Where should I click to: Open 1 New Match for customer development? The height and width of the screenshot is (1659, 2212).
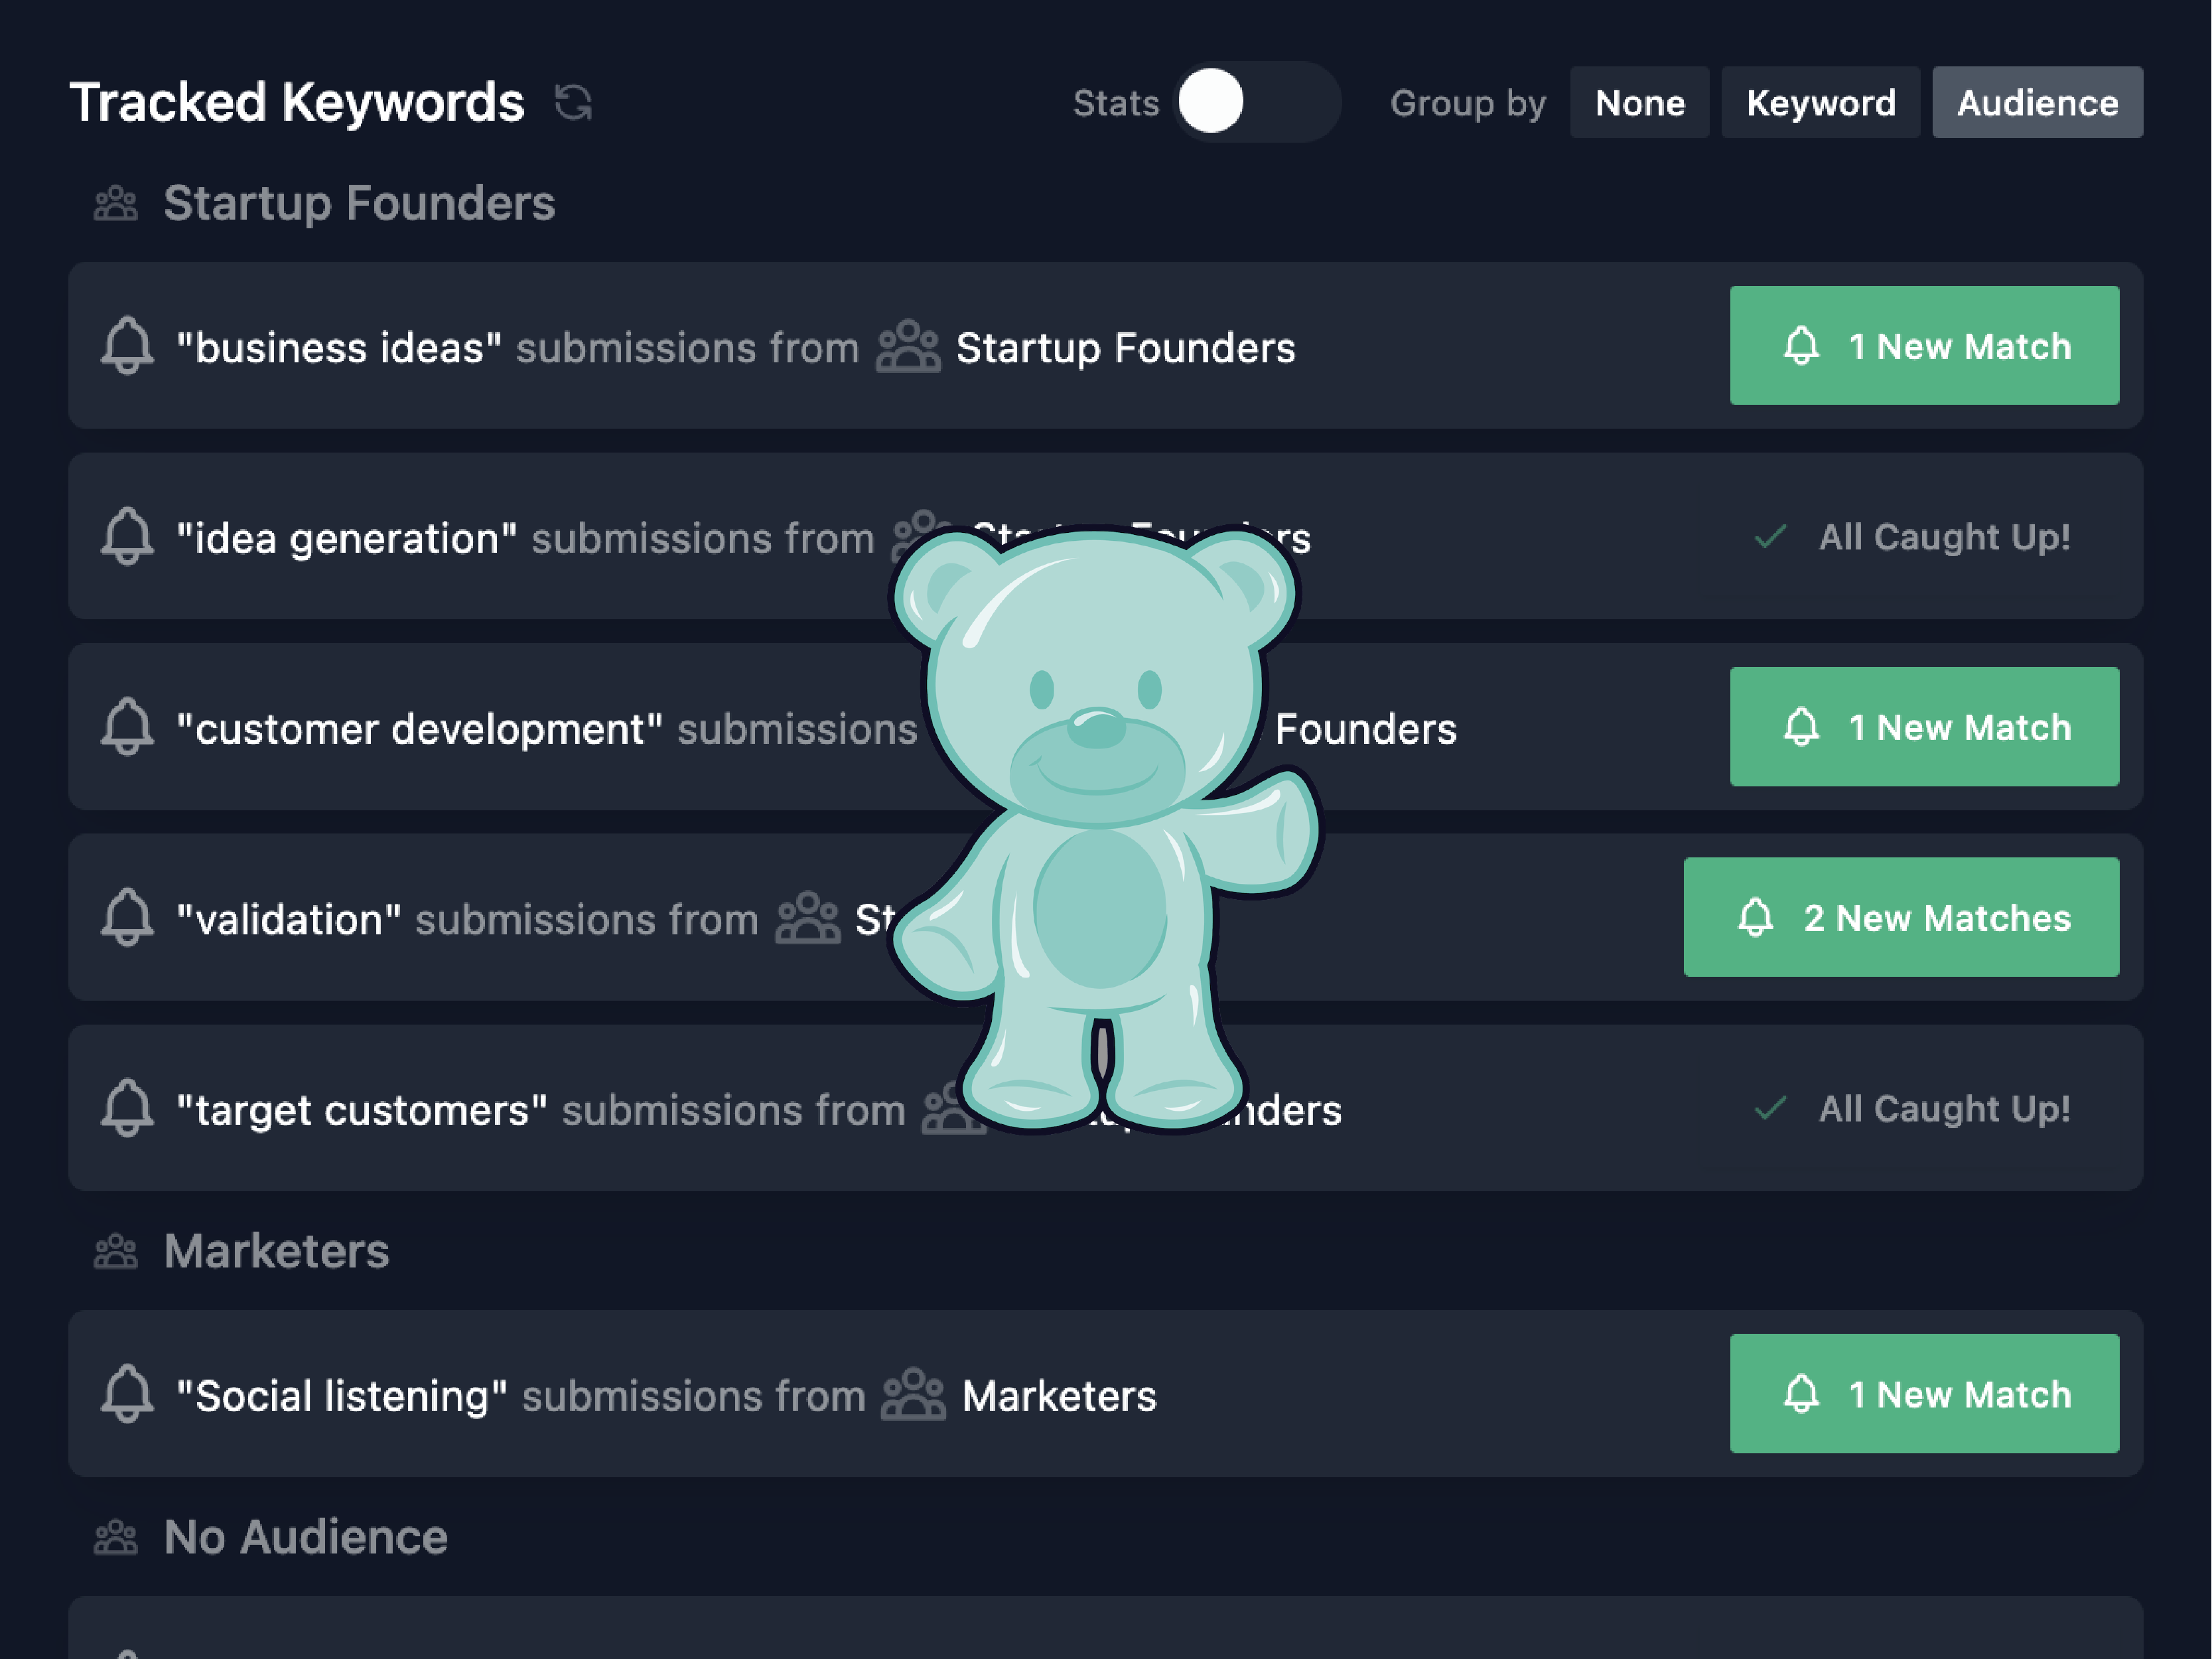click(1924, 727)
